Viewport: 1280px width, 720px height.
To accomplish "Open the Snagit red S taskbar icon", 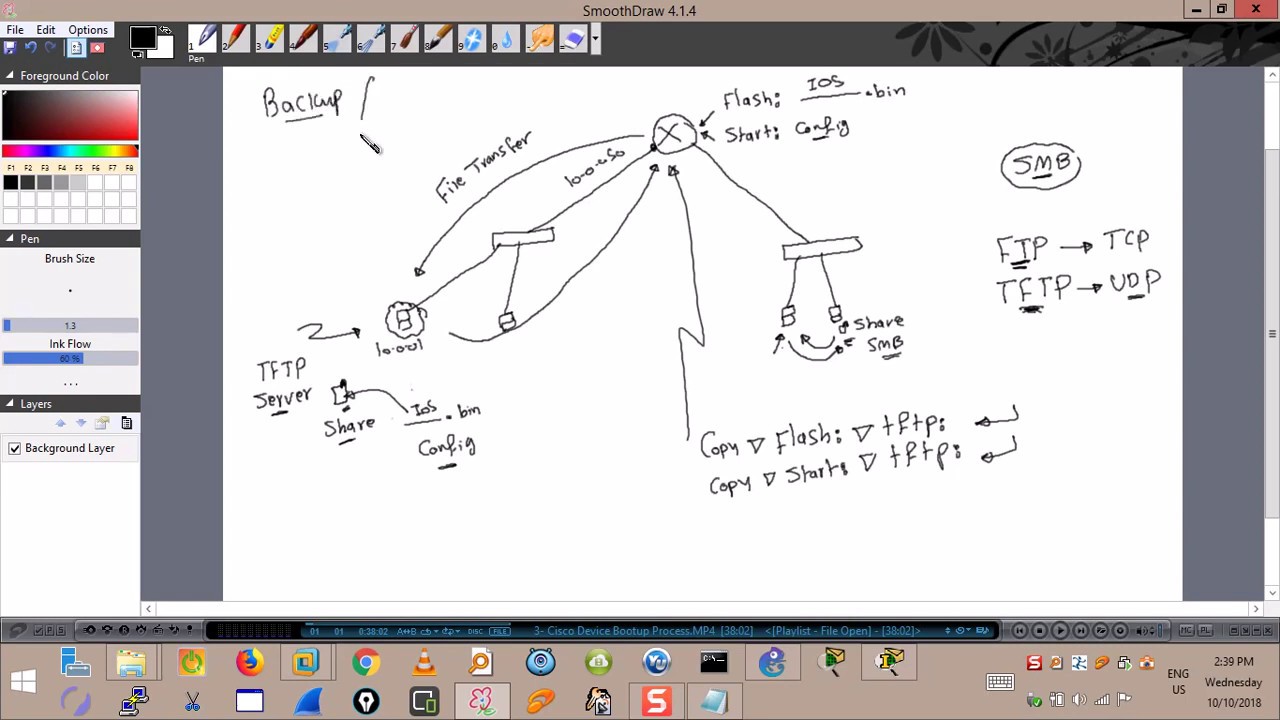I will (x=656, y=701).
